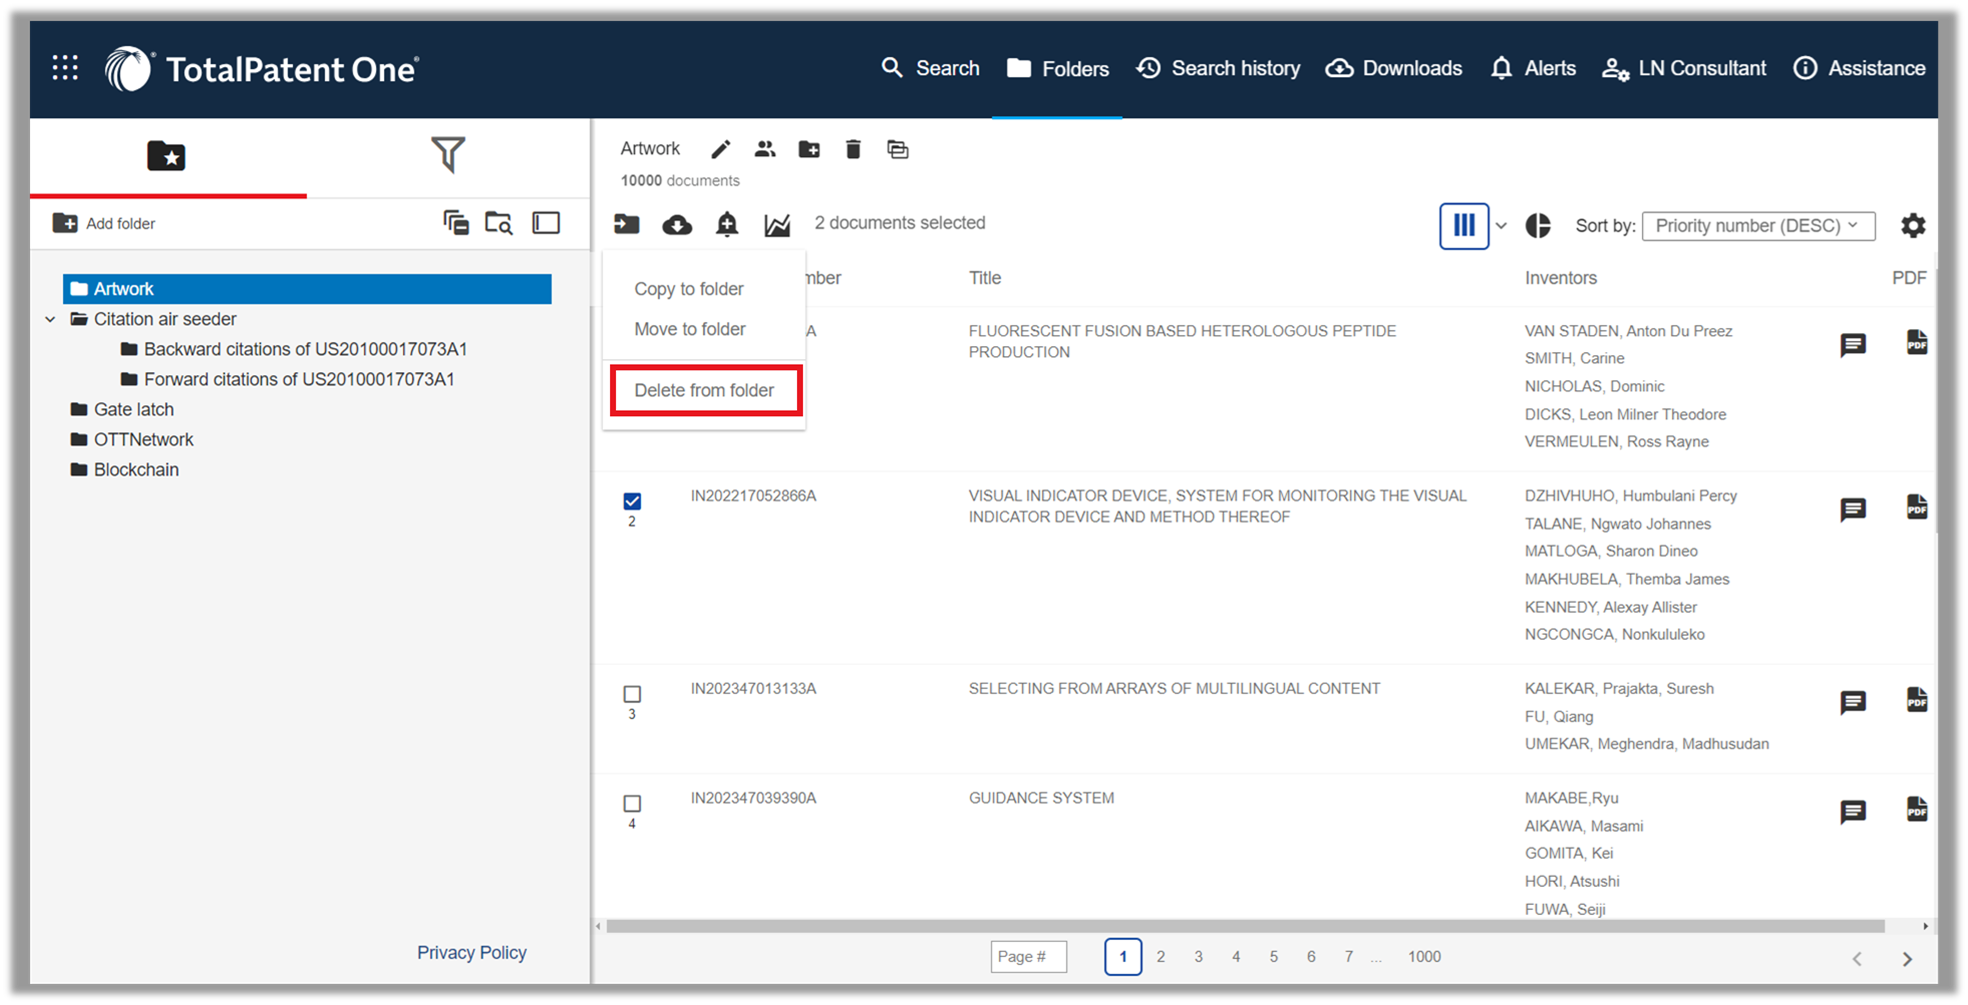Viewport: 1968px width, 1005px height.
Task: Open Alerts in the top bar
Action: click(x=1532, y=68)
